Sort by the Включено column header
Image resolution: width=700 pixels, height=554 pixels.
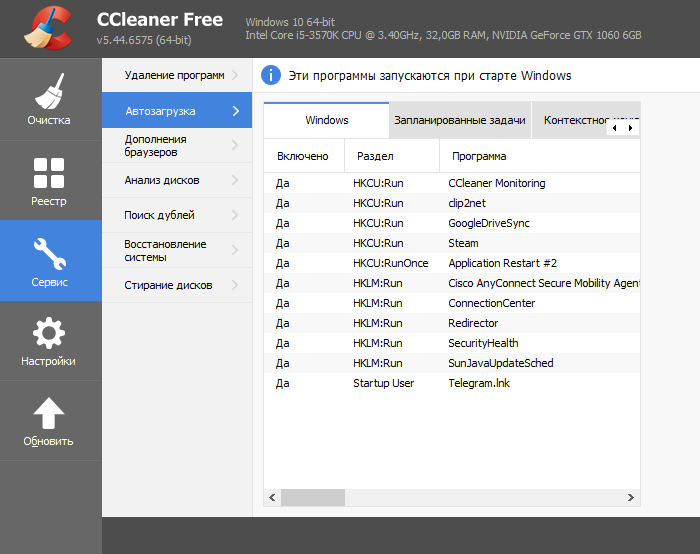pyautogui.click(x=304, y=156)
